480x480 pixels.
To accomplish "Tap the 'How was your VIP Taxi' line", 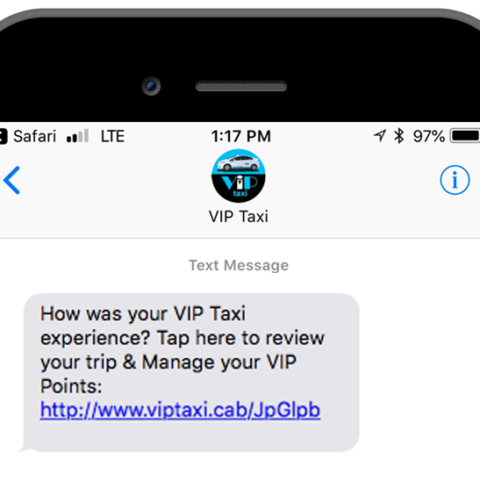I will click(143, 314).
